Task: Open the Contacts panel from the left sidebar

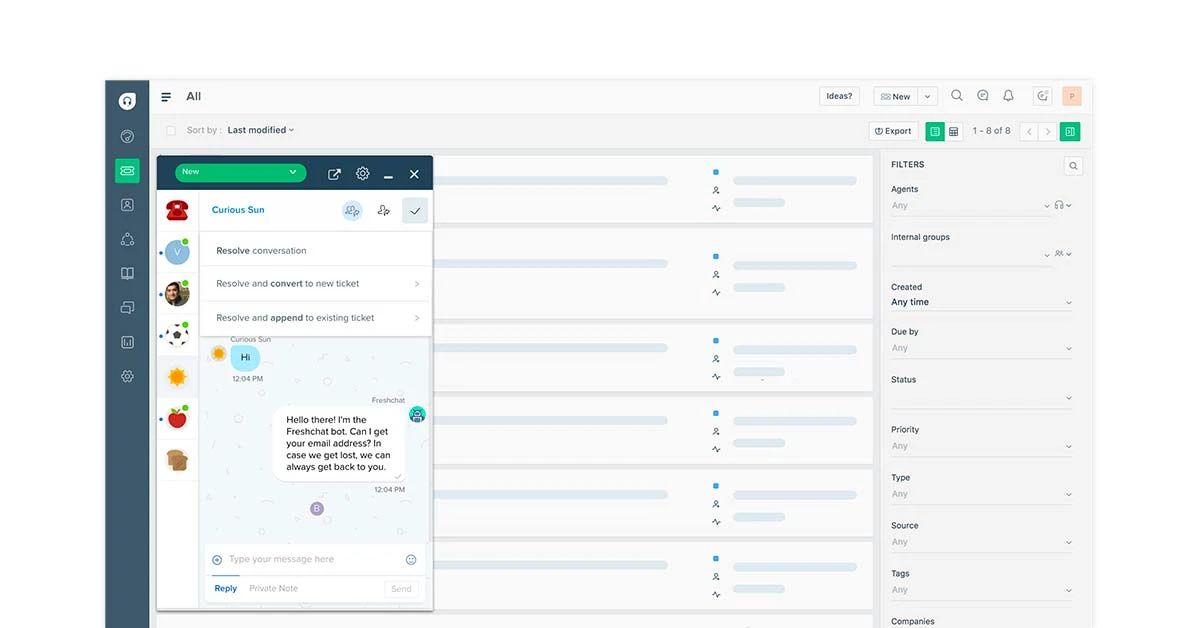Action: (x=127, y=204)
